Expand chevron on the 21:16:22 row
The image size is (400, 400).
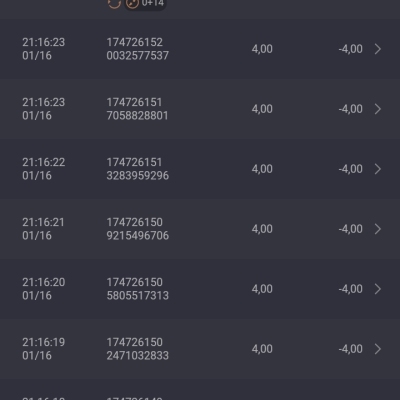378,169
